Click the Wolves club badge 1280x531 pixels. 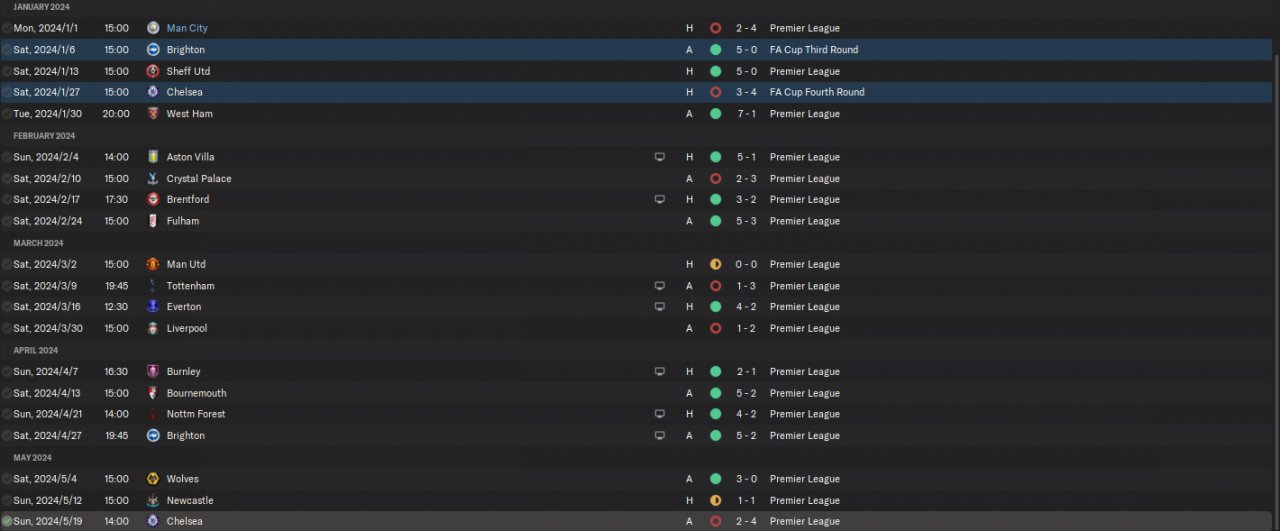pyautogui.click(x=153, y=479)
